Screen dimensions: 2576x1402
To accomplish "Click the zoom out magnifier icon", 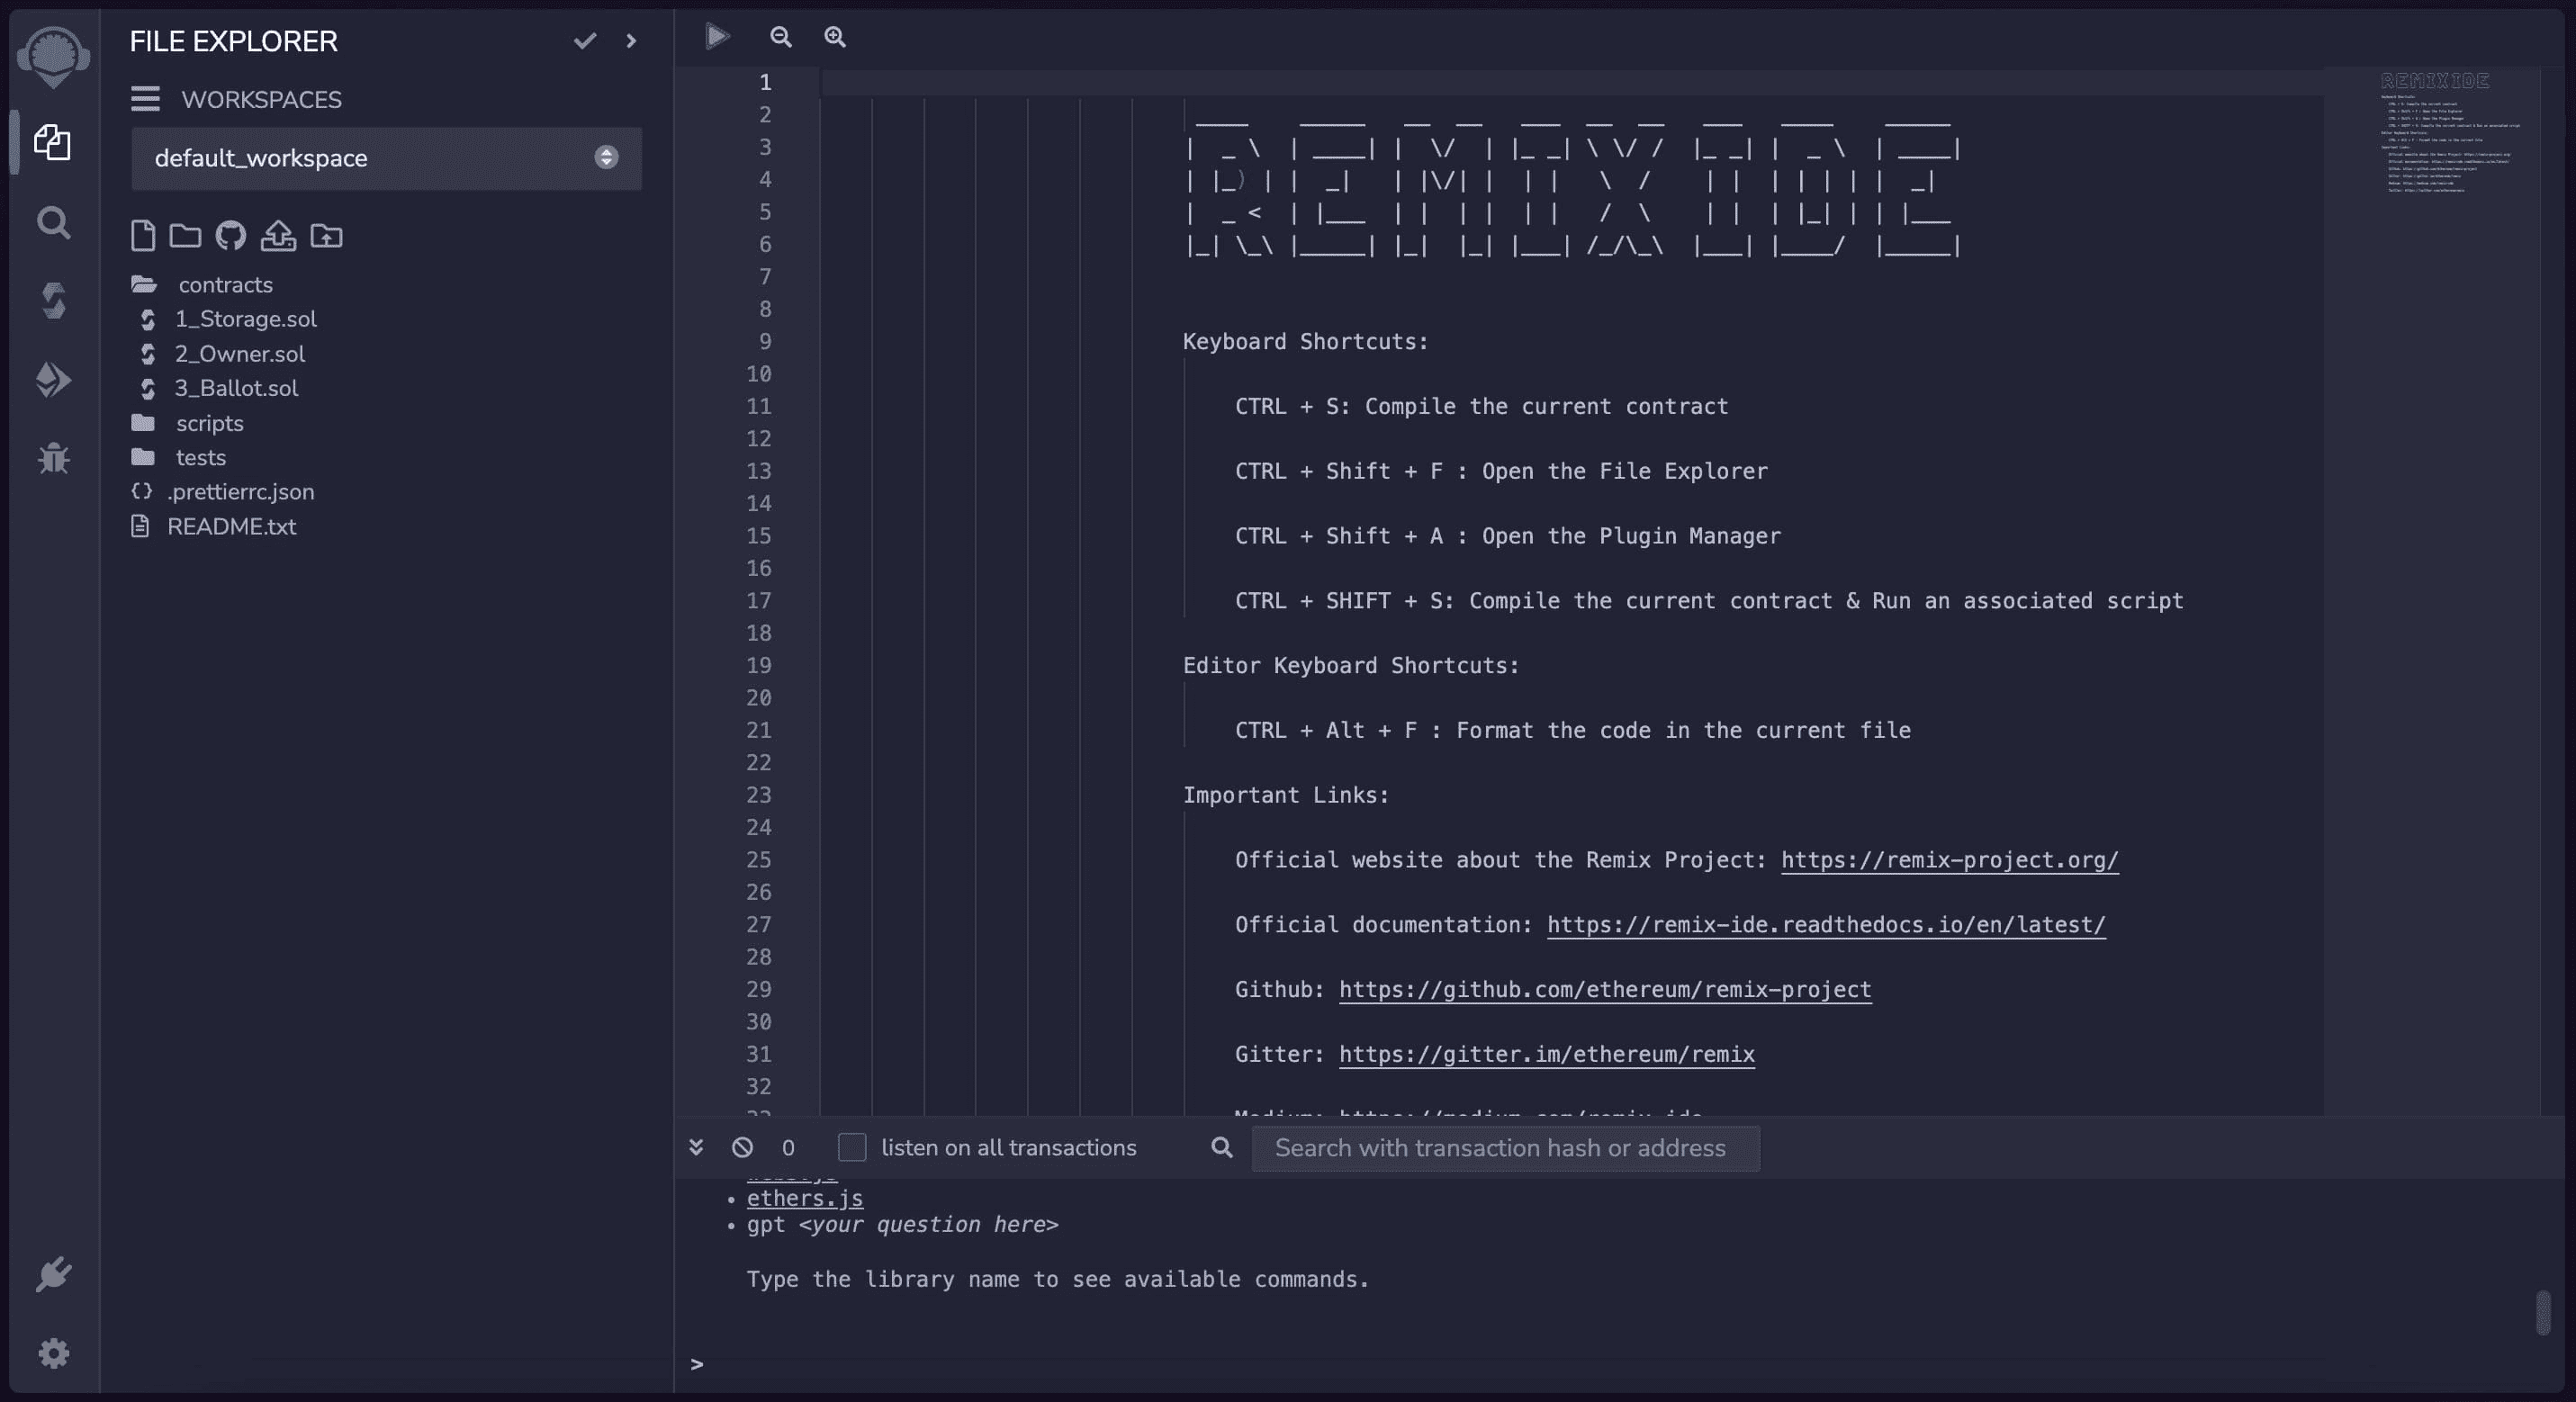I will (x=781, y=37).
